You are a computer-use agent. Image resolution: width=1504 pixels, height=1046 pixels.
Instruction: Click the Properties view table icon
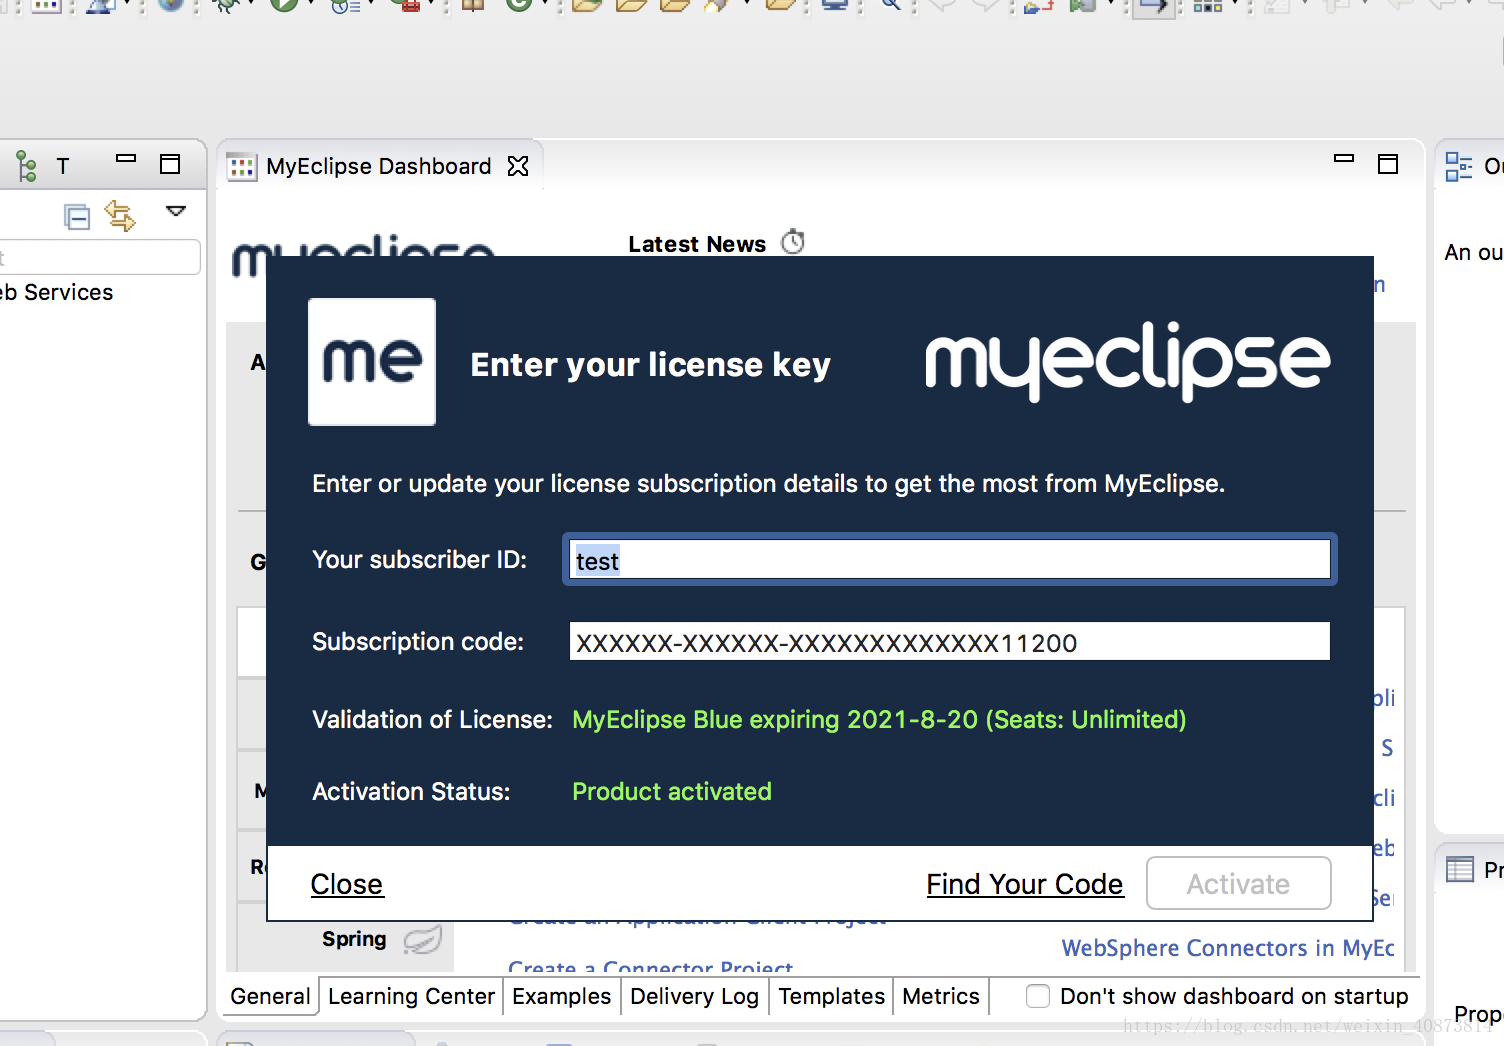pyautogui.click(x=1460, y=869)
